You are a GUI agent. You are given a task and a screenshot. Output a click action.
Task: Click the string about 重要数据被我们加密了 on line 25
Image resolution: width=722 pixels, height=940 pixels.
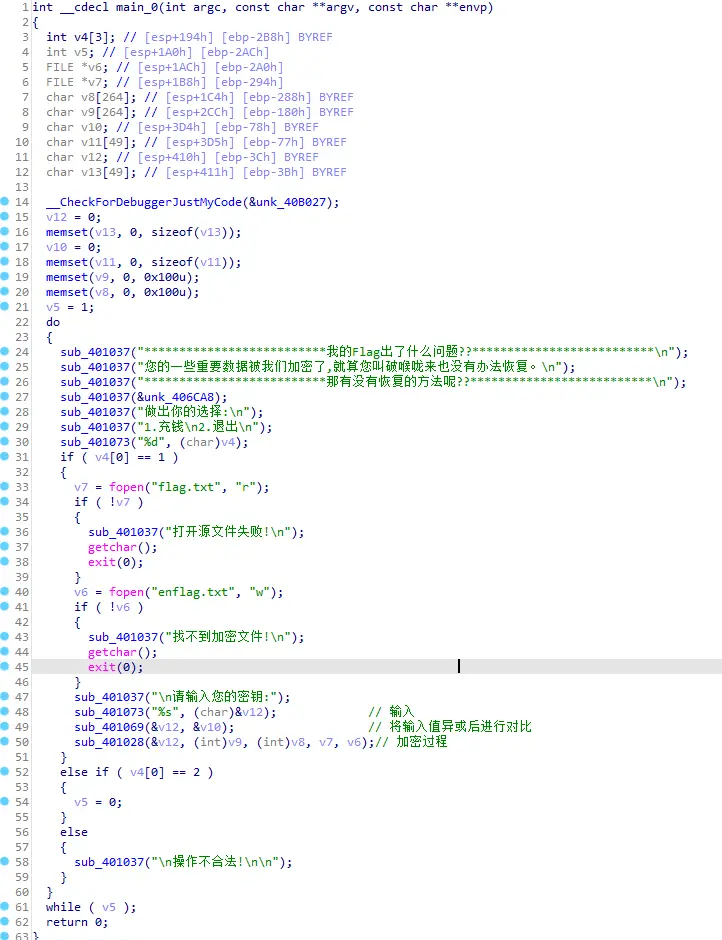(350, 367)
